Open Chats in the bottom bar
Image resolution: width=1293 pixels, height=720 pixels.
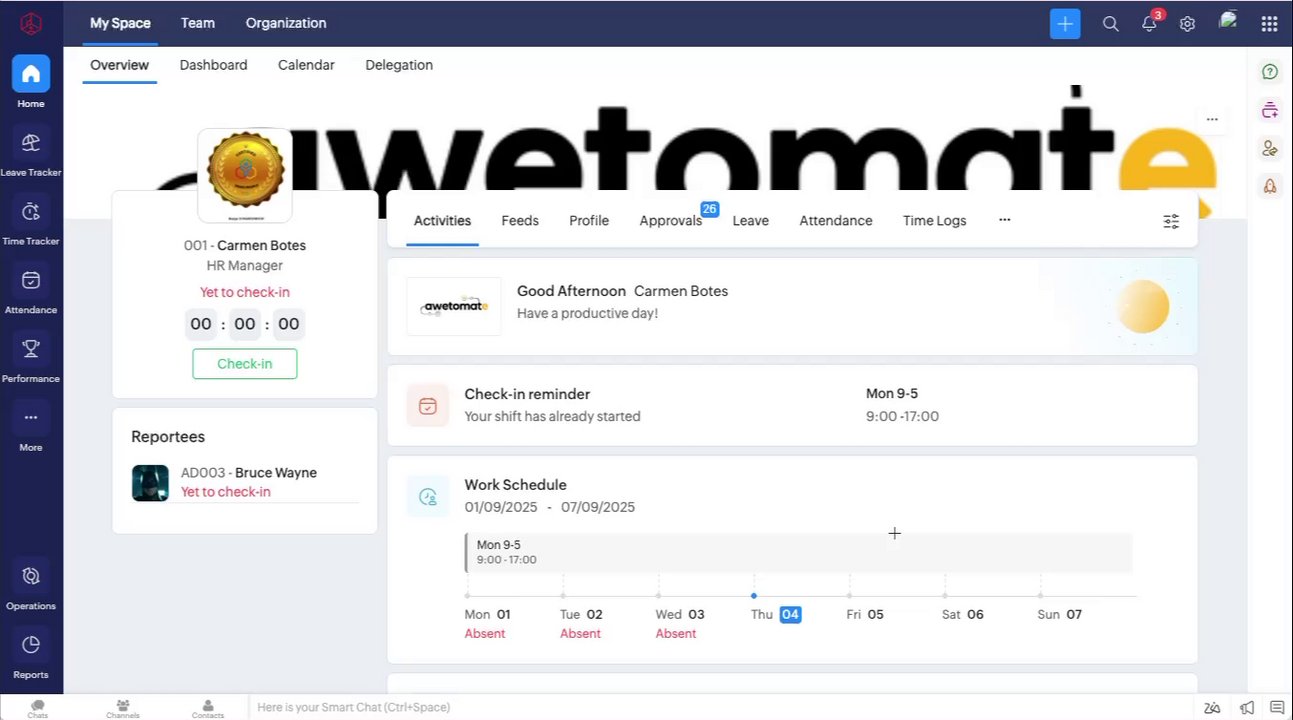[38, 709]
